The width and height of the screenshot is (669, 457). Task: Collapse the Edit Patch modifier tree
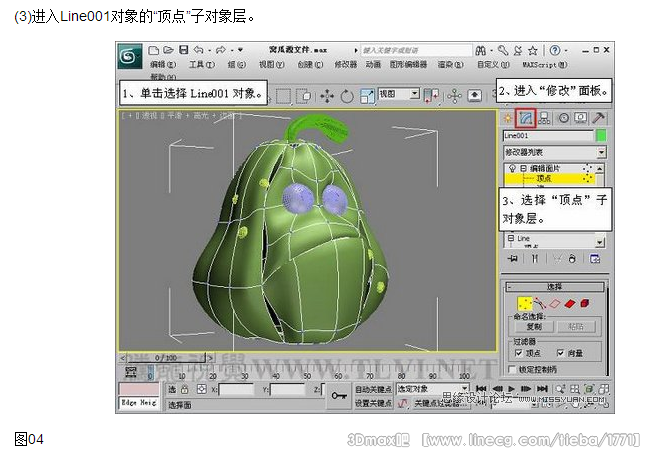click(523, 168)
